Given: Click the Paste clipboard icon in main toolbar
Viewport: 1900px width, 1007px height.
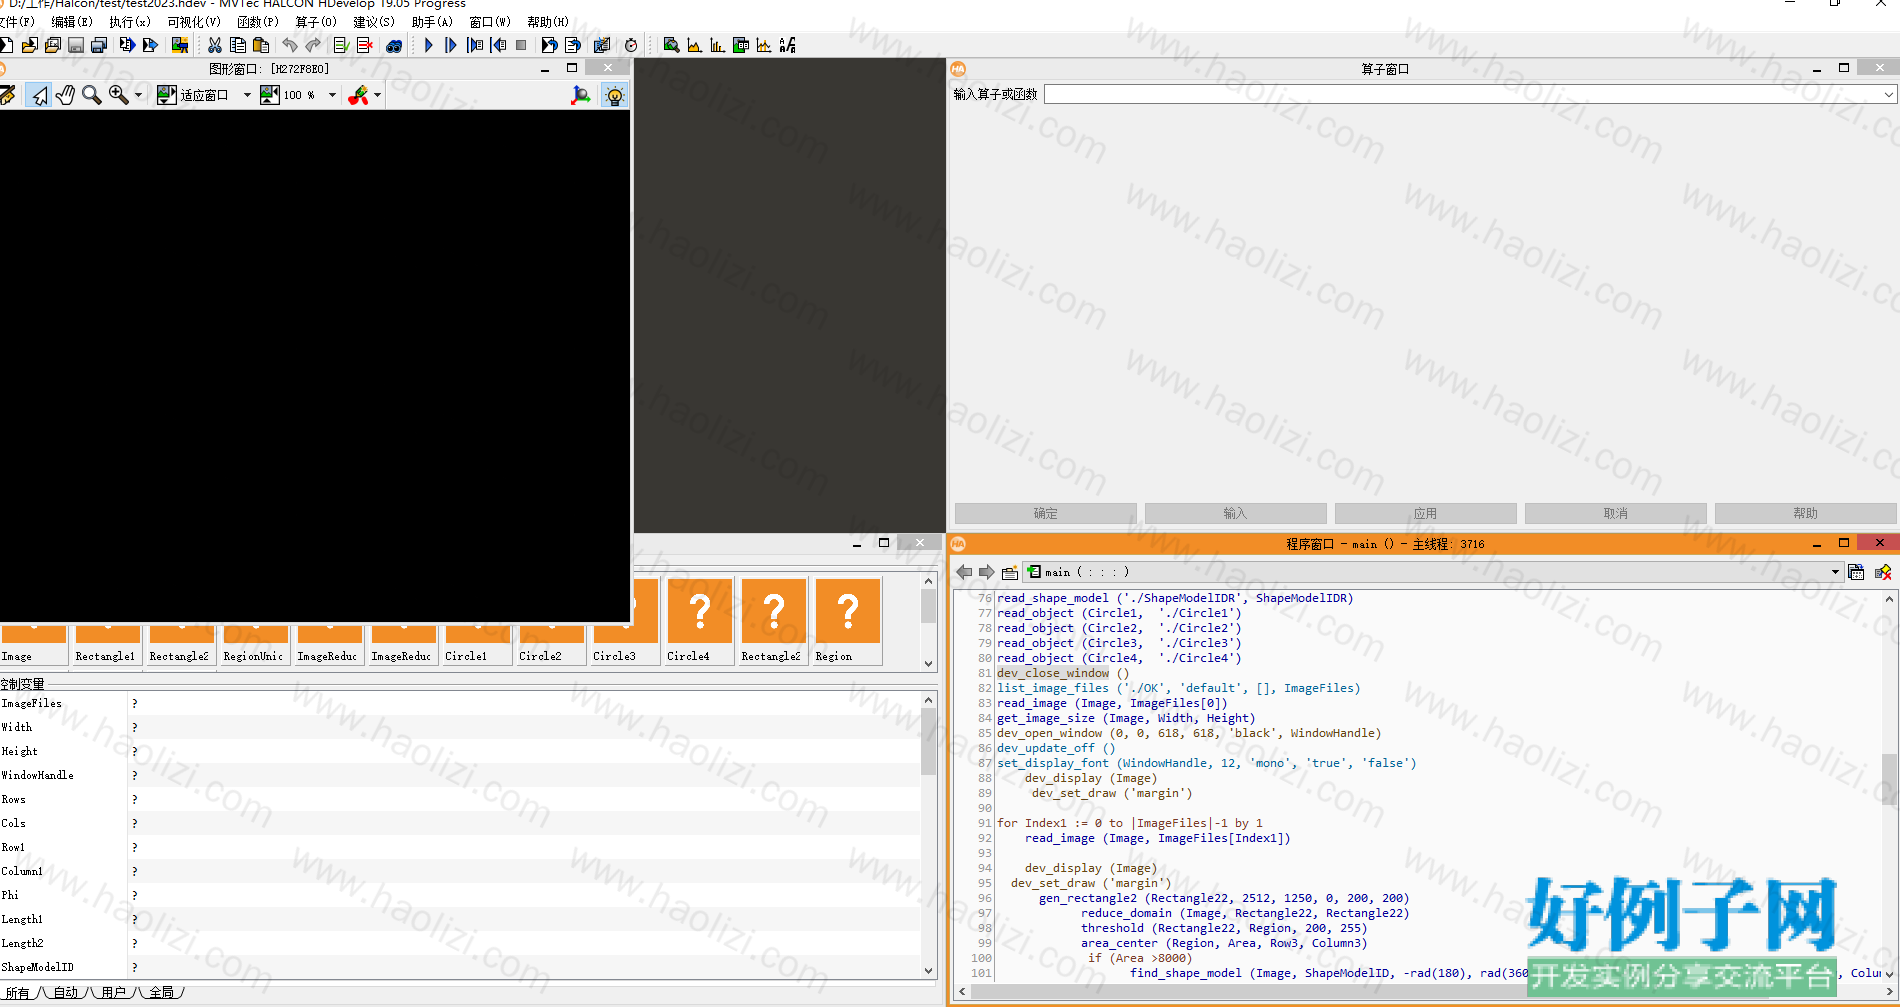Looking at the screenshot, I should click(x=261, y=45).
